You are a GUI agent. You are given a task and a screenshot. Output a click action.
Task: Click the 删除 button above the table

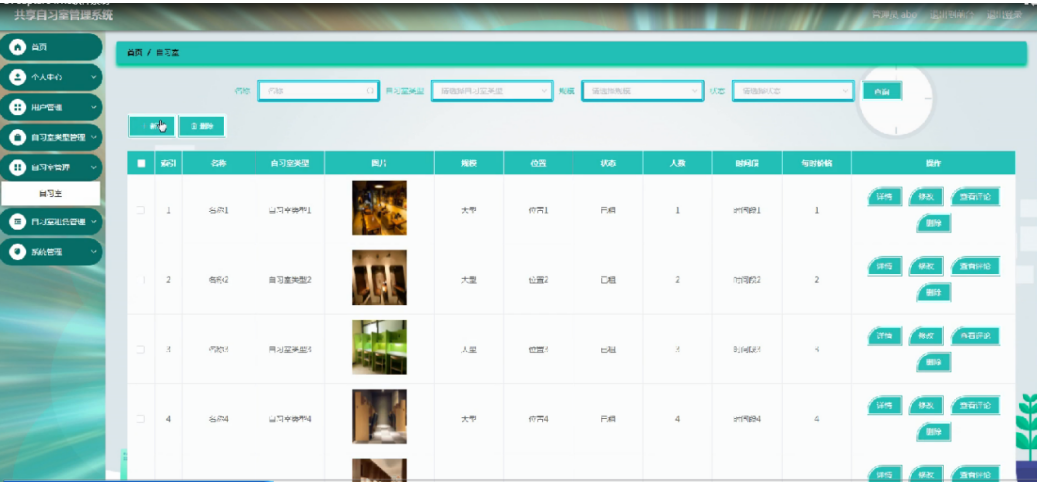coord(202,126)
